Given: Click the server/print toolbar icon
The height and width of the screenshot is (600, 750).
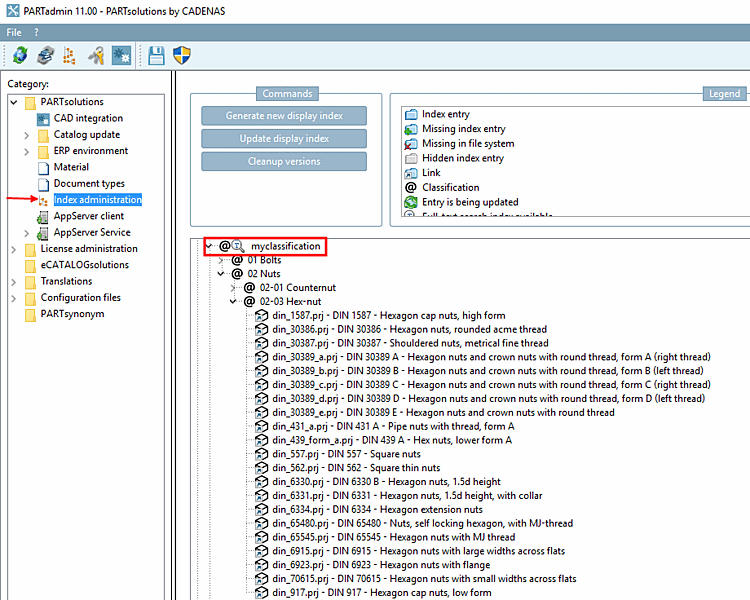Looking at the screenshot, I should coord(45,56).
